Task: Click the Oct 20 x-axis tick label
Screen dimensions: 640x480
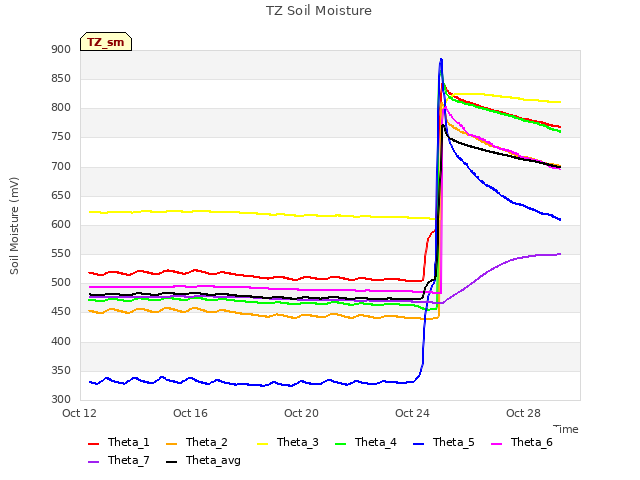Action: click(x=301, y=413)
